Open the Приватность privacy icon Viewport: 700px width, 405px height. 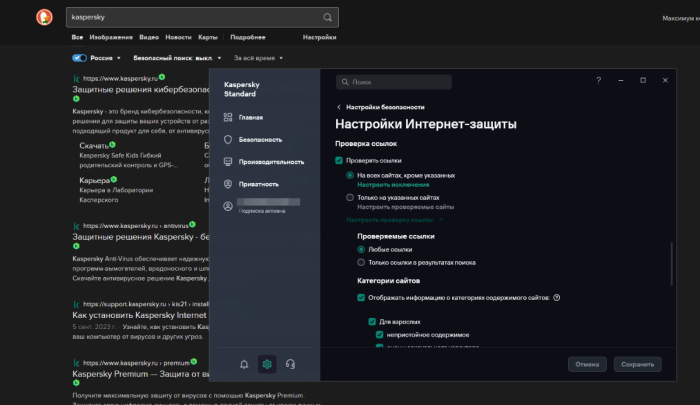click(228, 184)
